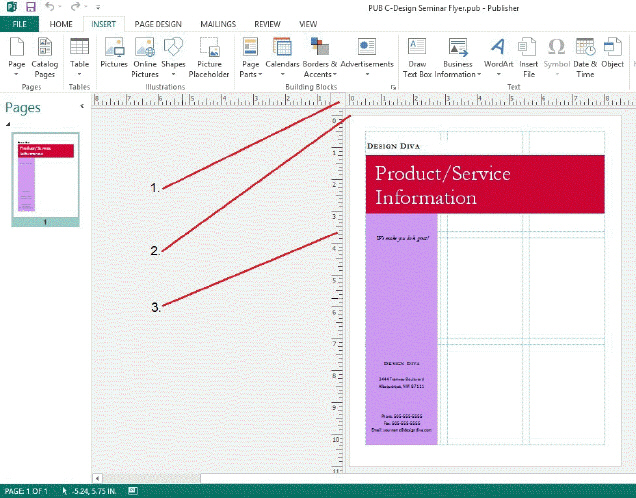The height and width of the screenshot is (498, 636).
Task: Click the Advertisements icon
Action: point(367,47)
